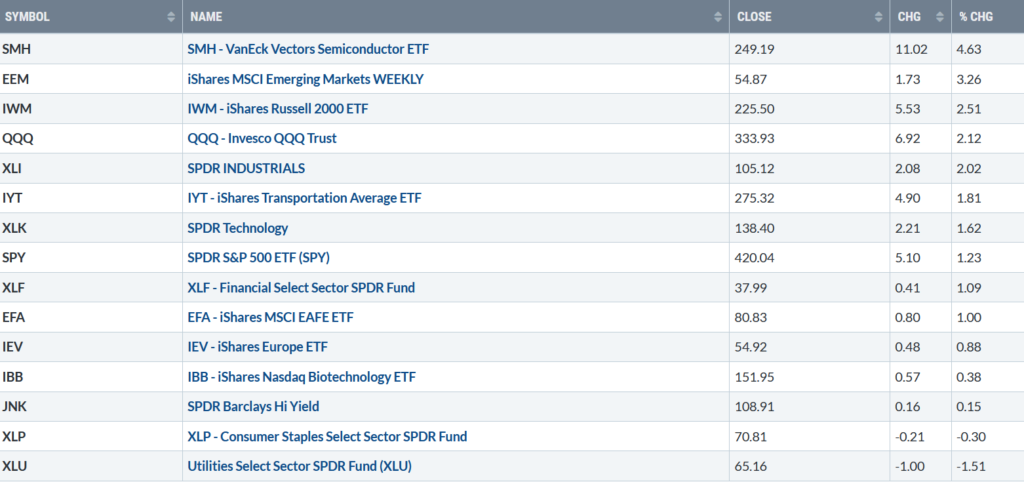Open SPDR INDUSTRIALS link
Image resolution: width=1024 pixels, height=482 pixels.
[x=246, y=169]
